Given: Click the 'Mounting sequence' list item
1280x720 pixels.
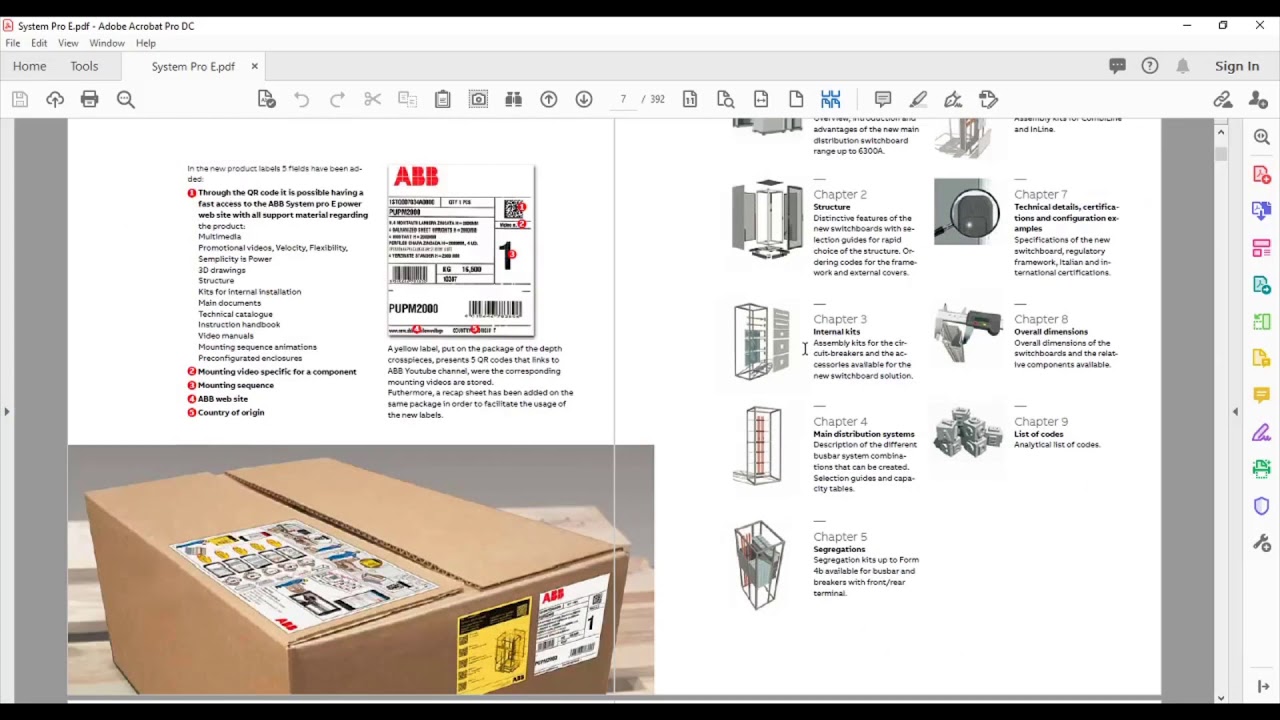Looking at the screenshot, I should click(x=236, y=385).
